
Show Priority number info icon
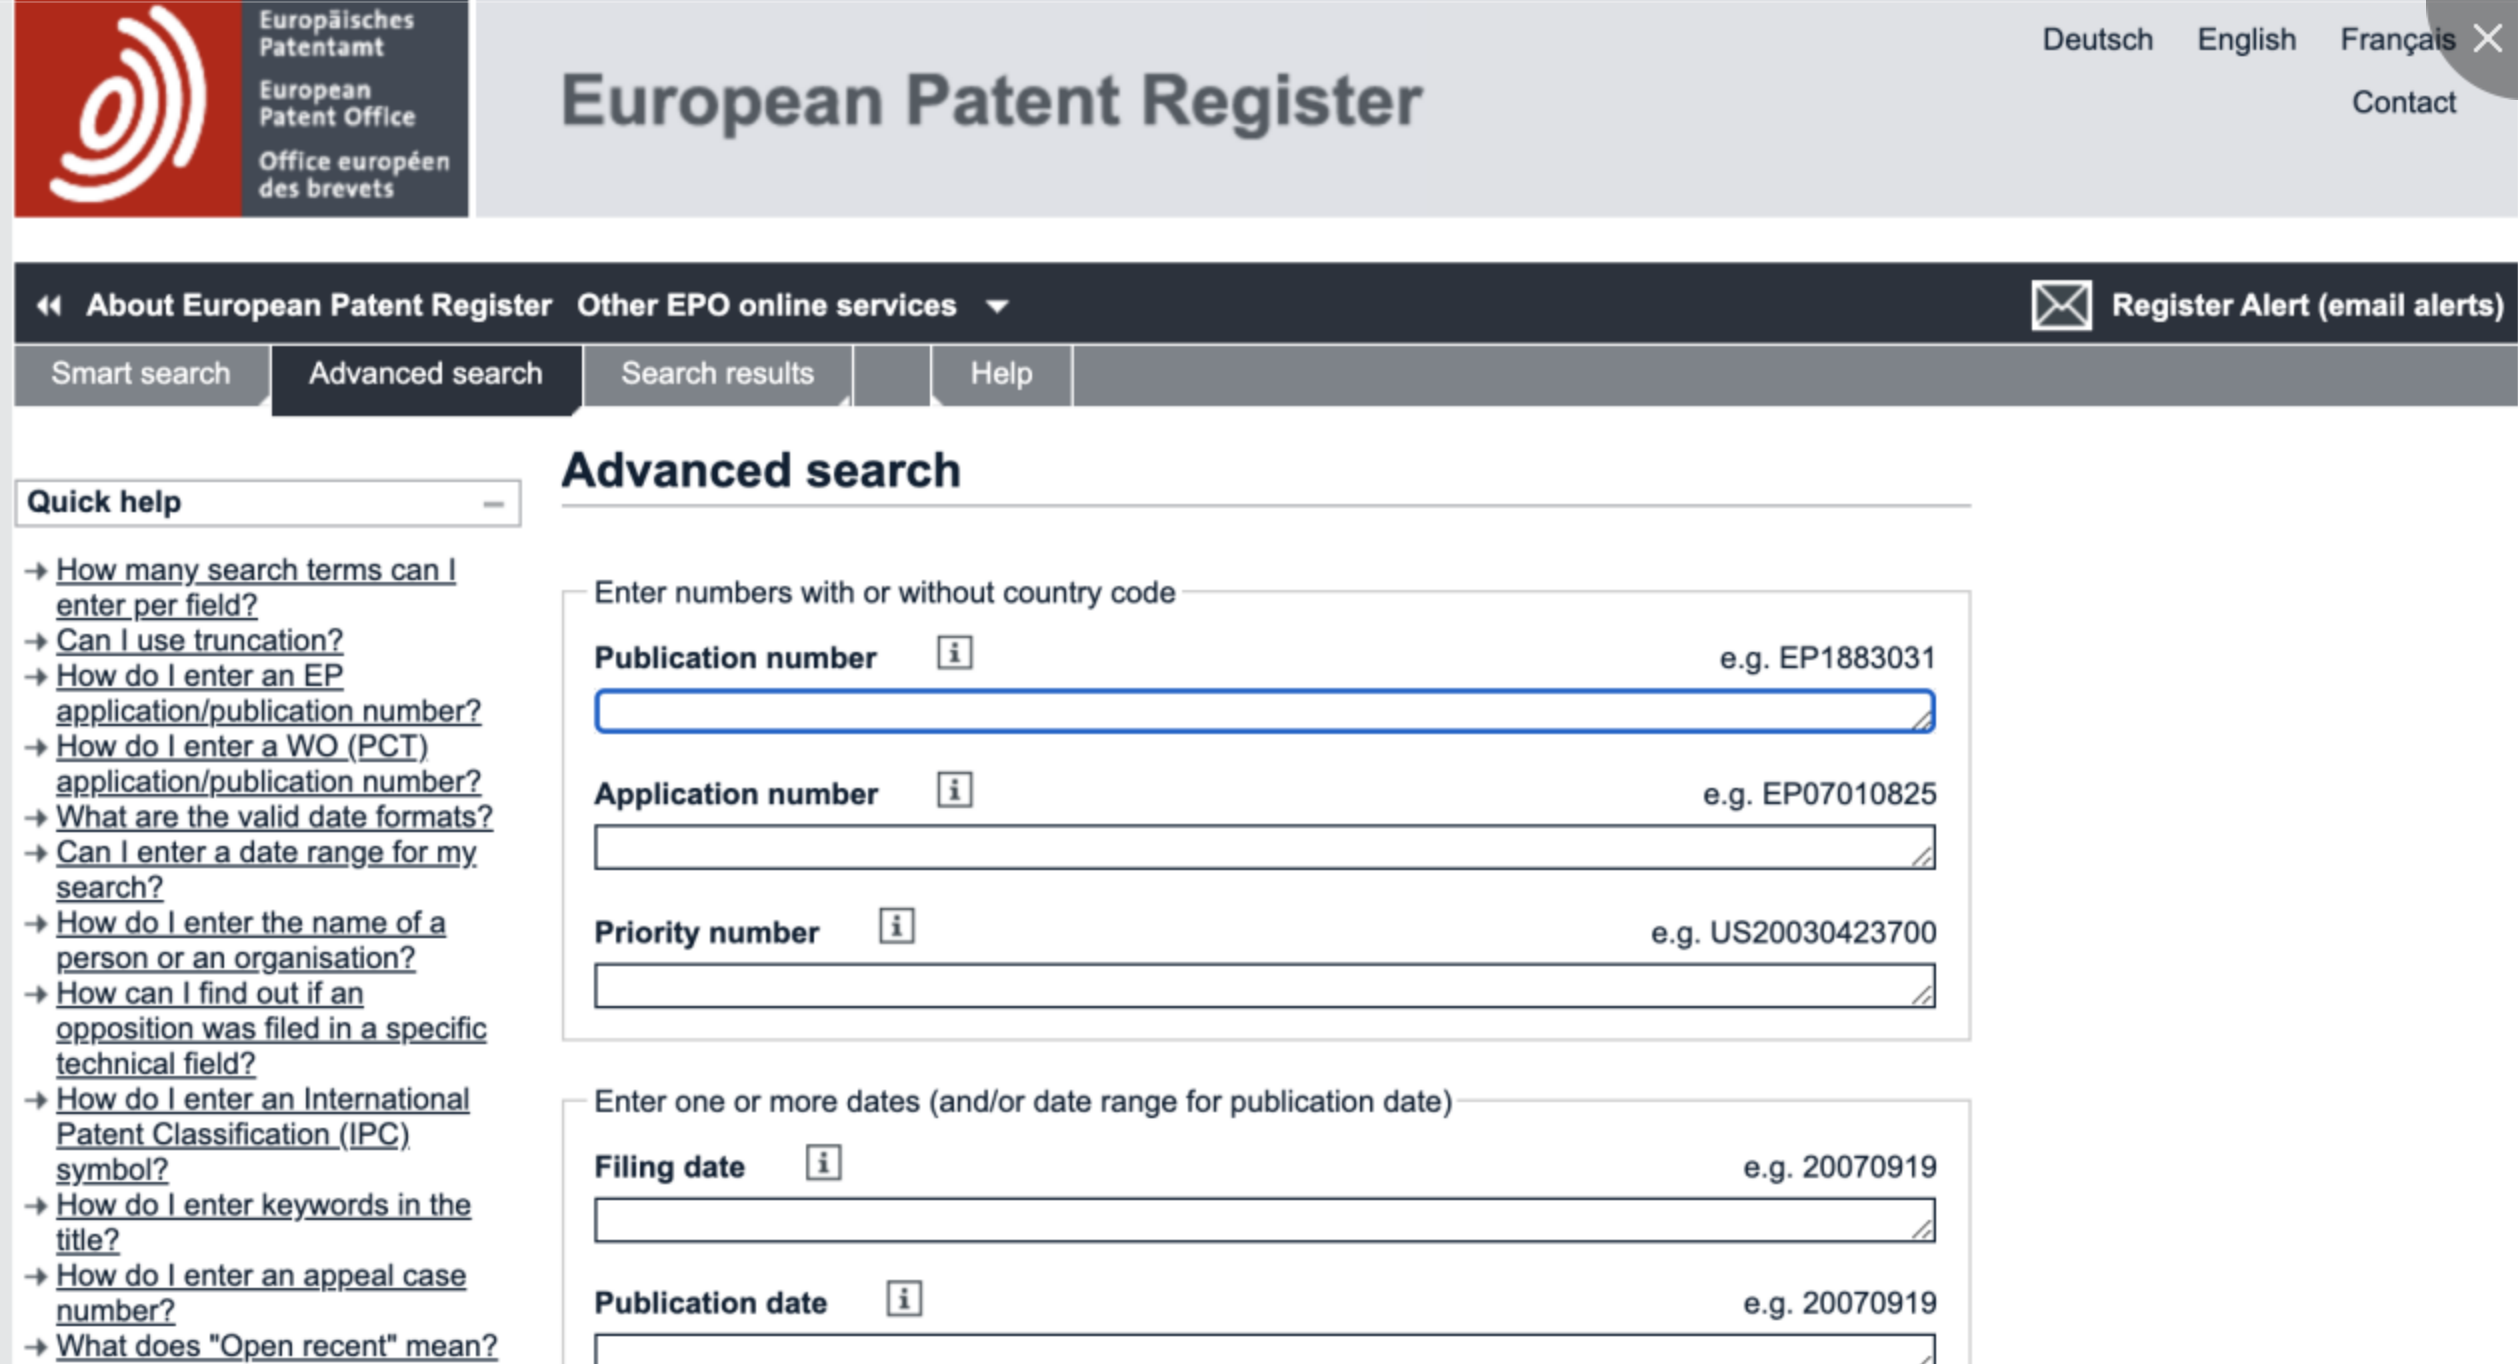896,926
